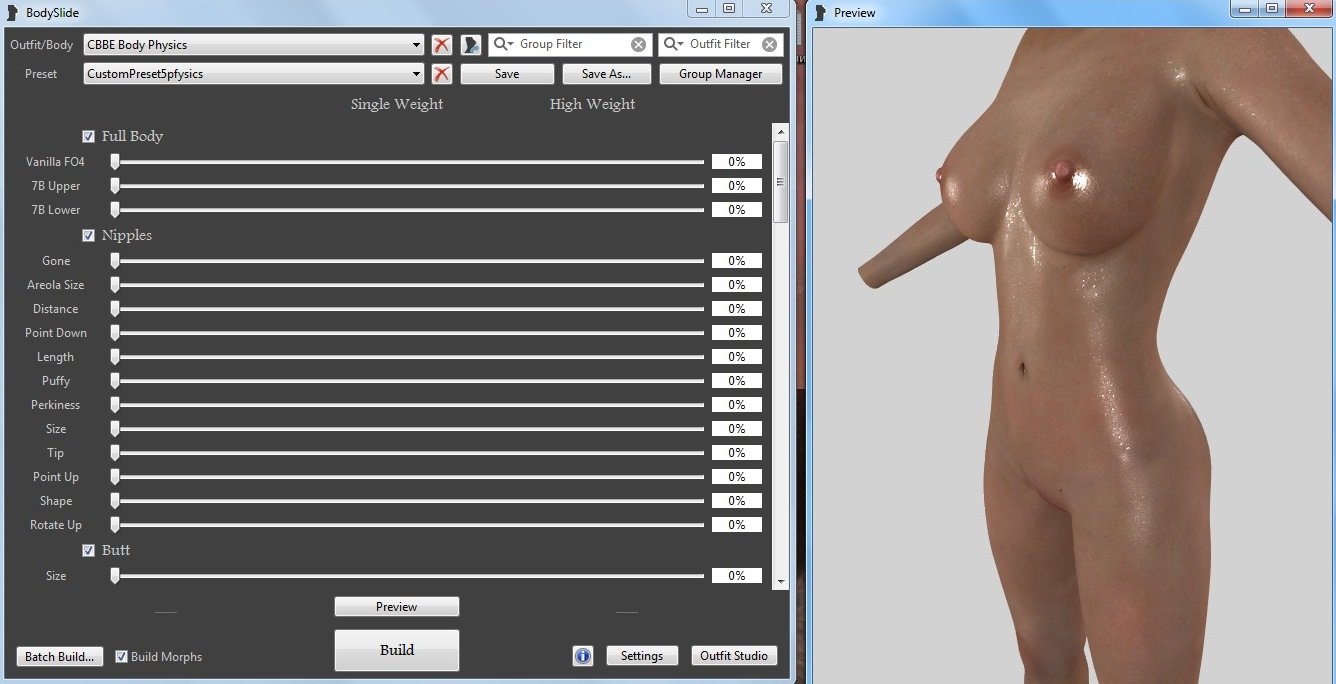Clear the Outfit Filter search field
This screenshot has height=684, width=1336.
769,45
